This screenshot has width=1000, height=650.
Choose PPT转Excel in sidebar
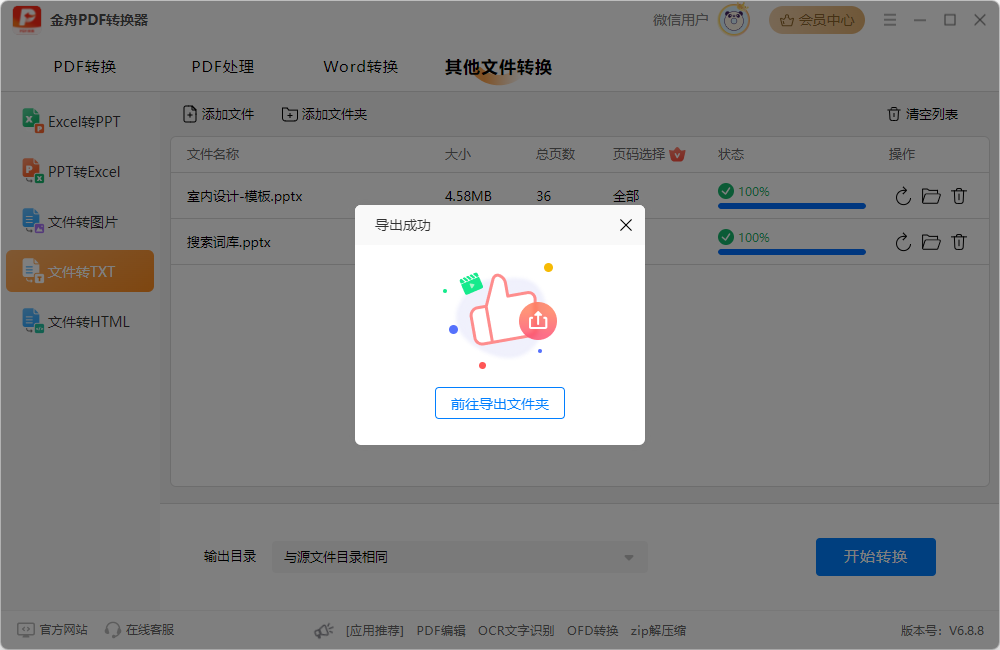click(80, 172)
